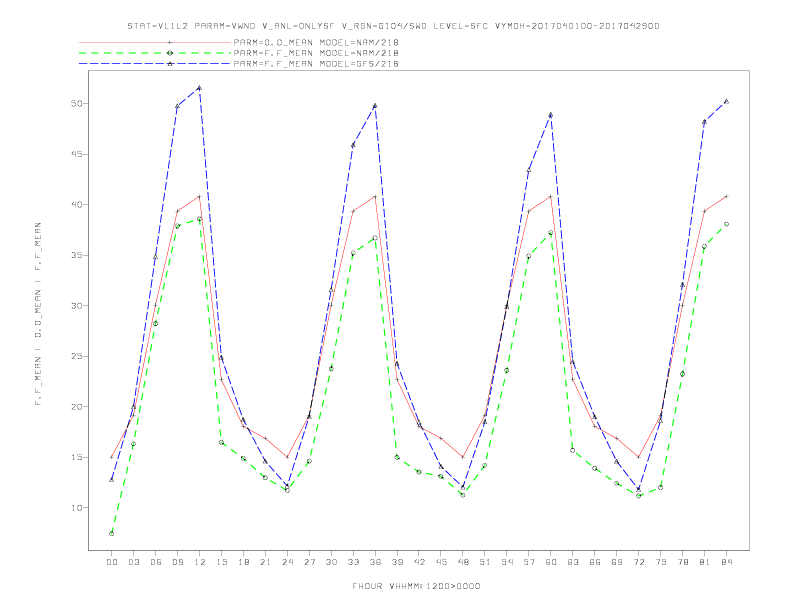The width and height of the screenshot is (792, 612).
Task: Click x-axis forecast hour label 18
Action: (x=243, y=562)
